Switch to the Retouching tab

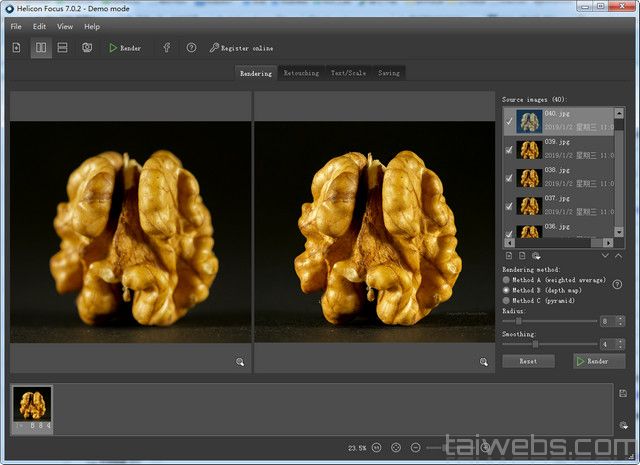[301, 73]
